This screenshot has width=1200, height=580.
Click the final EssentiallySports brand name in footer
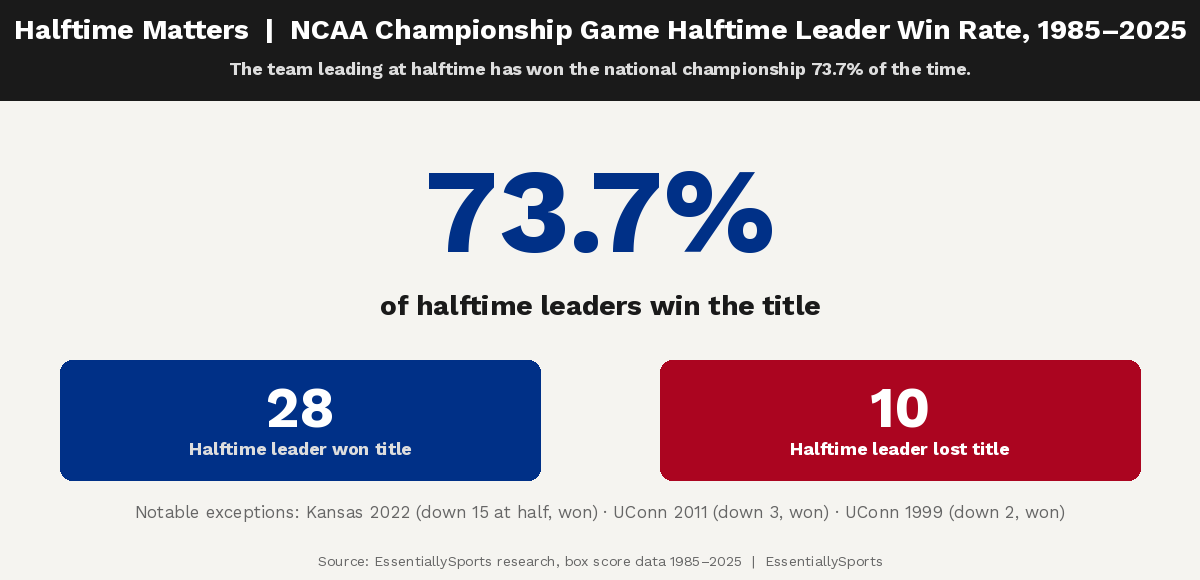click(x=824, y=562)
